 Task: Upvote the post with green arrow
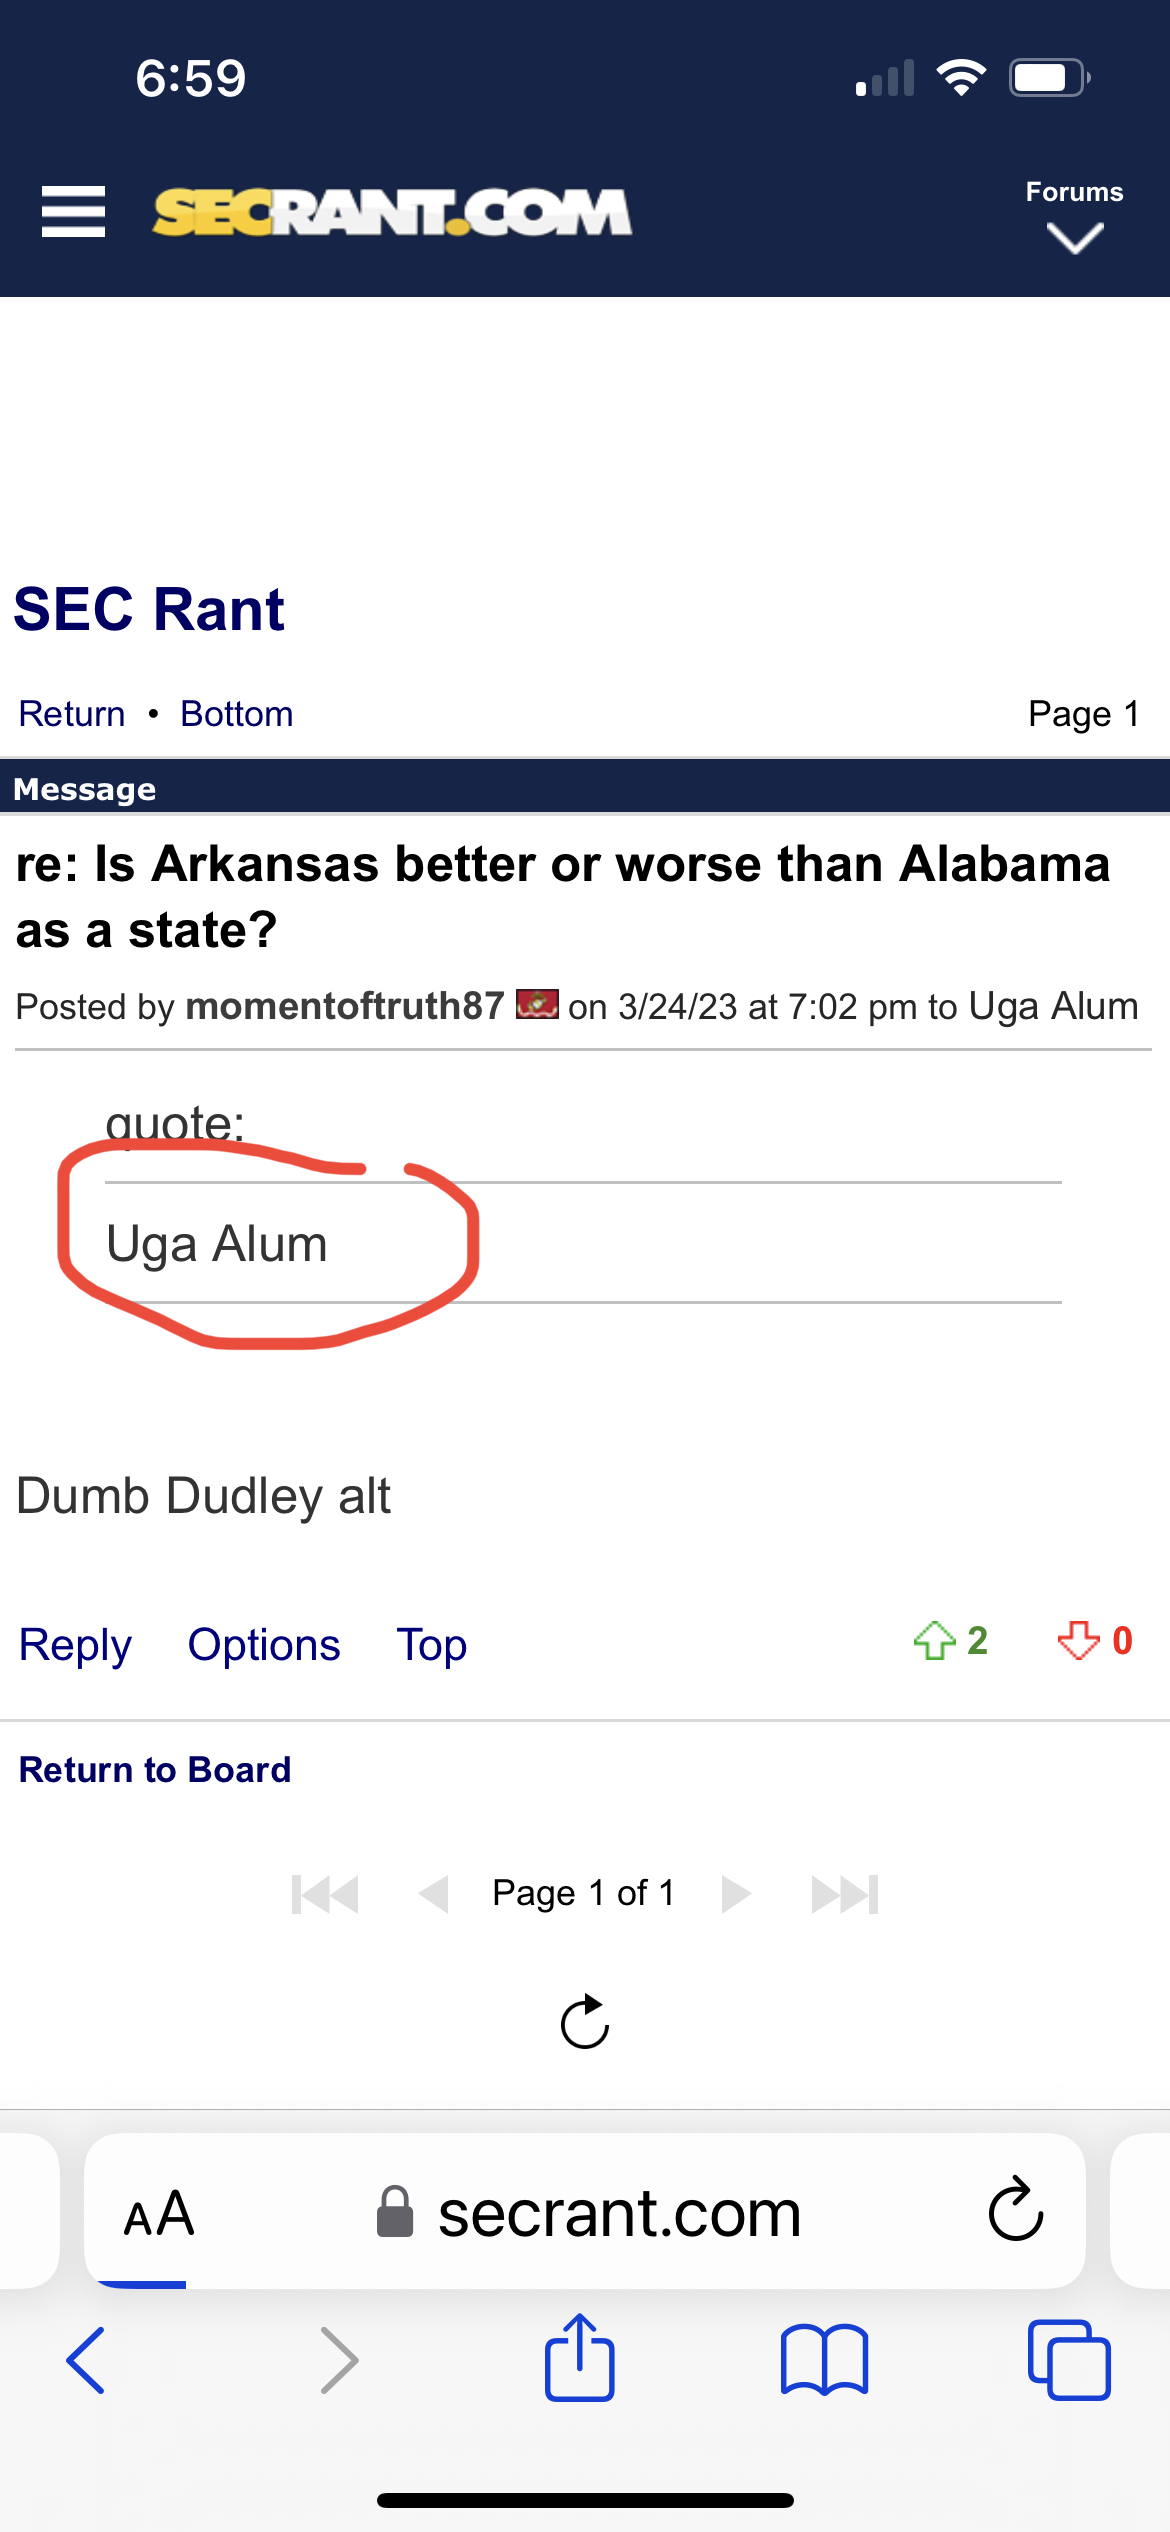point(935,1641)
